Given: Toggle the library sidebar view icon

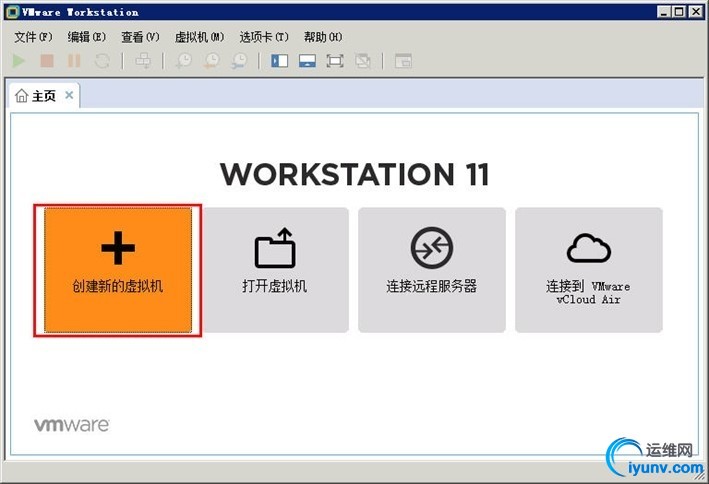Looking at the screenshot, I should (279, 61).
